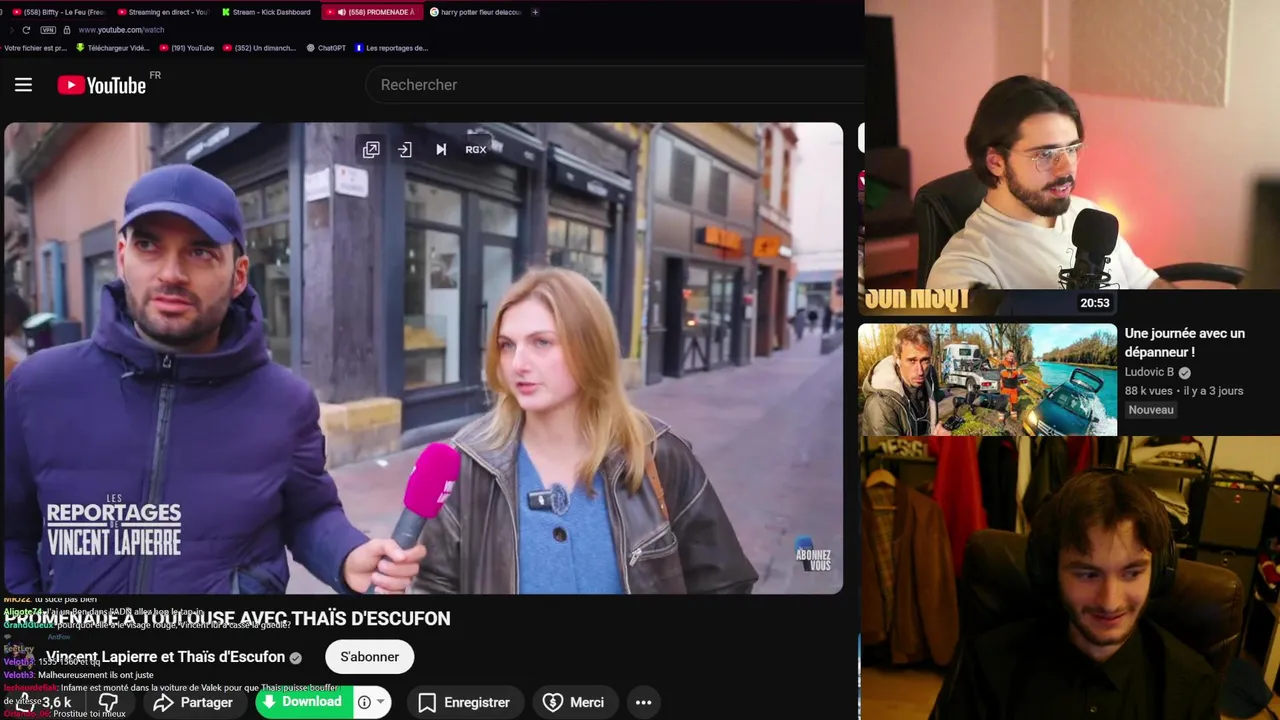
Task: Open Vincent Lapierre et Thaïs d'Escufon channel
Action: point(165,657)
